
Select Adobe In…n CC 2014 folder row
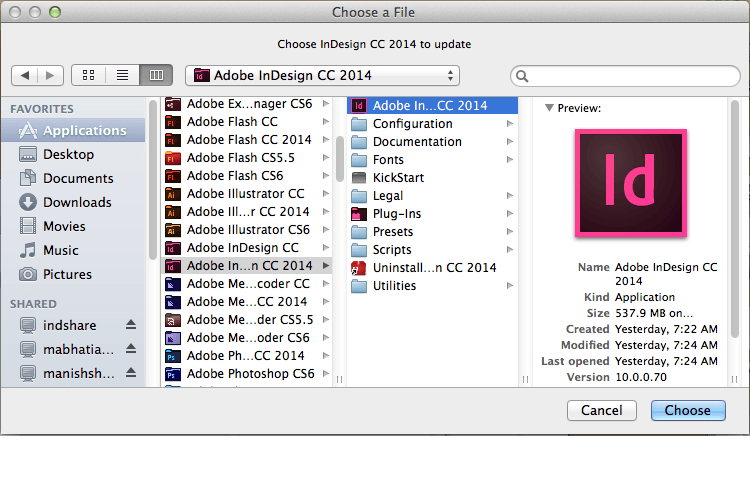[247, 266]
